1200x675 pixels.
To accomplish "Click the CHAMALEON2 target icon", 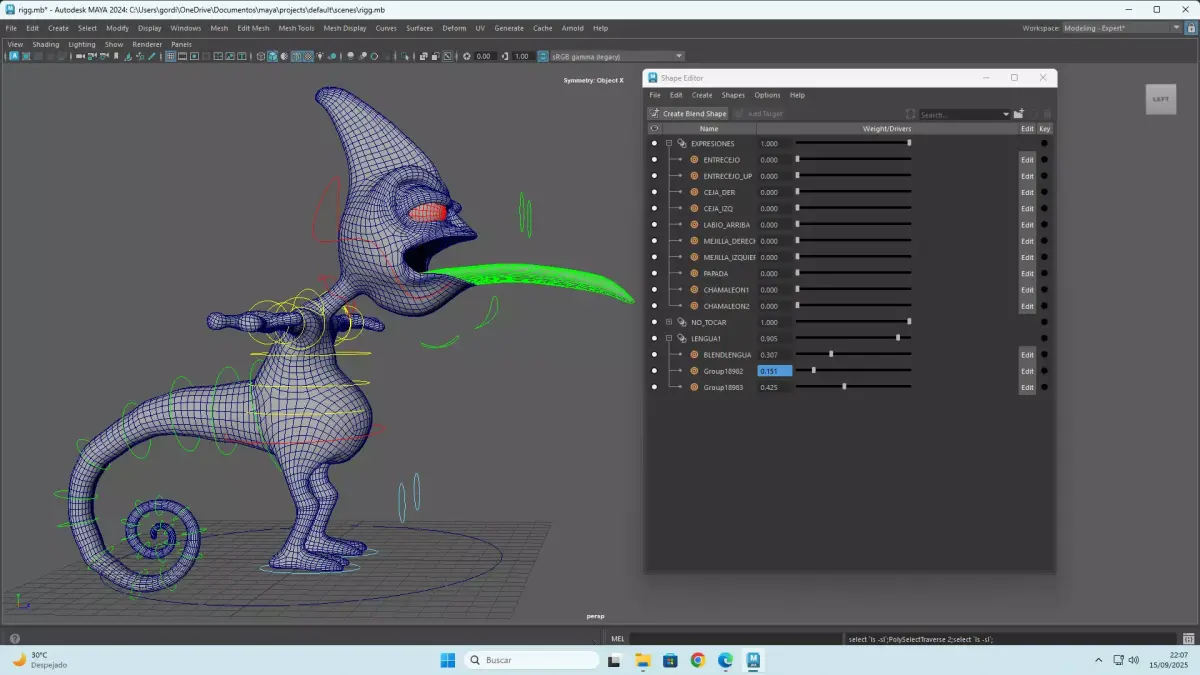I will 694,306.
